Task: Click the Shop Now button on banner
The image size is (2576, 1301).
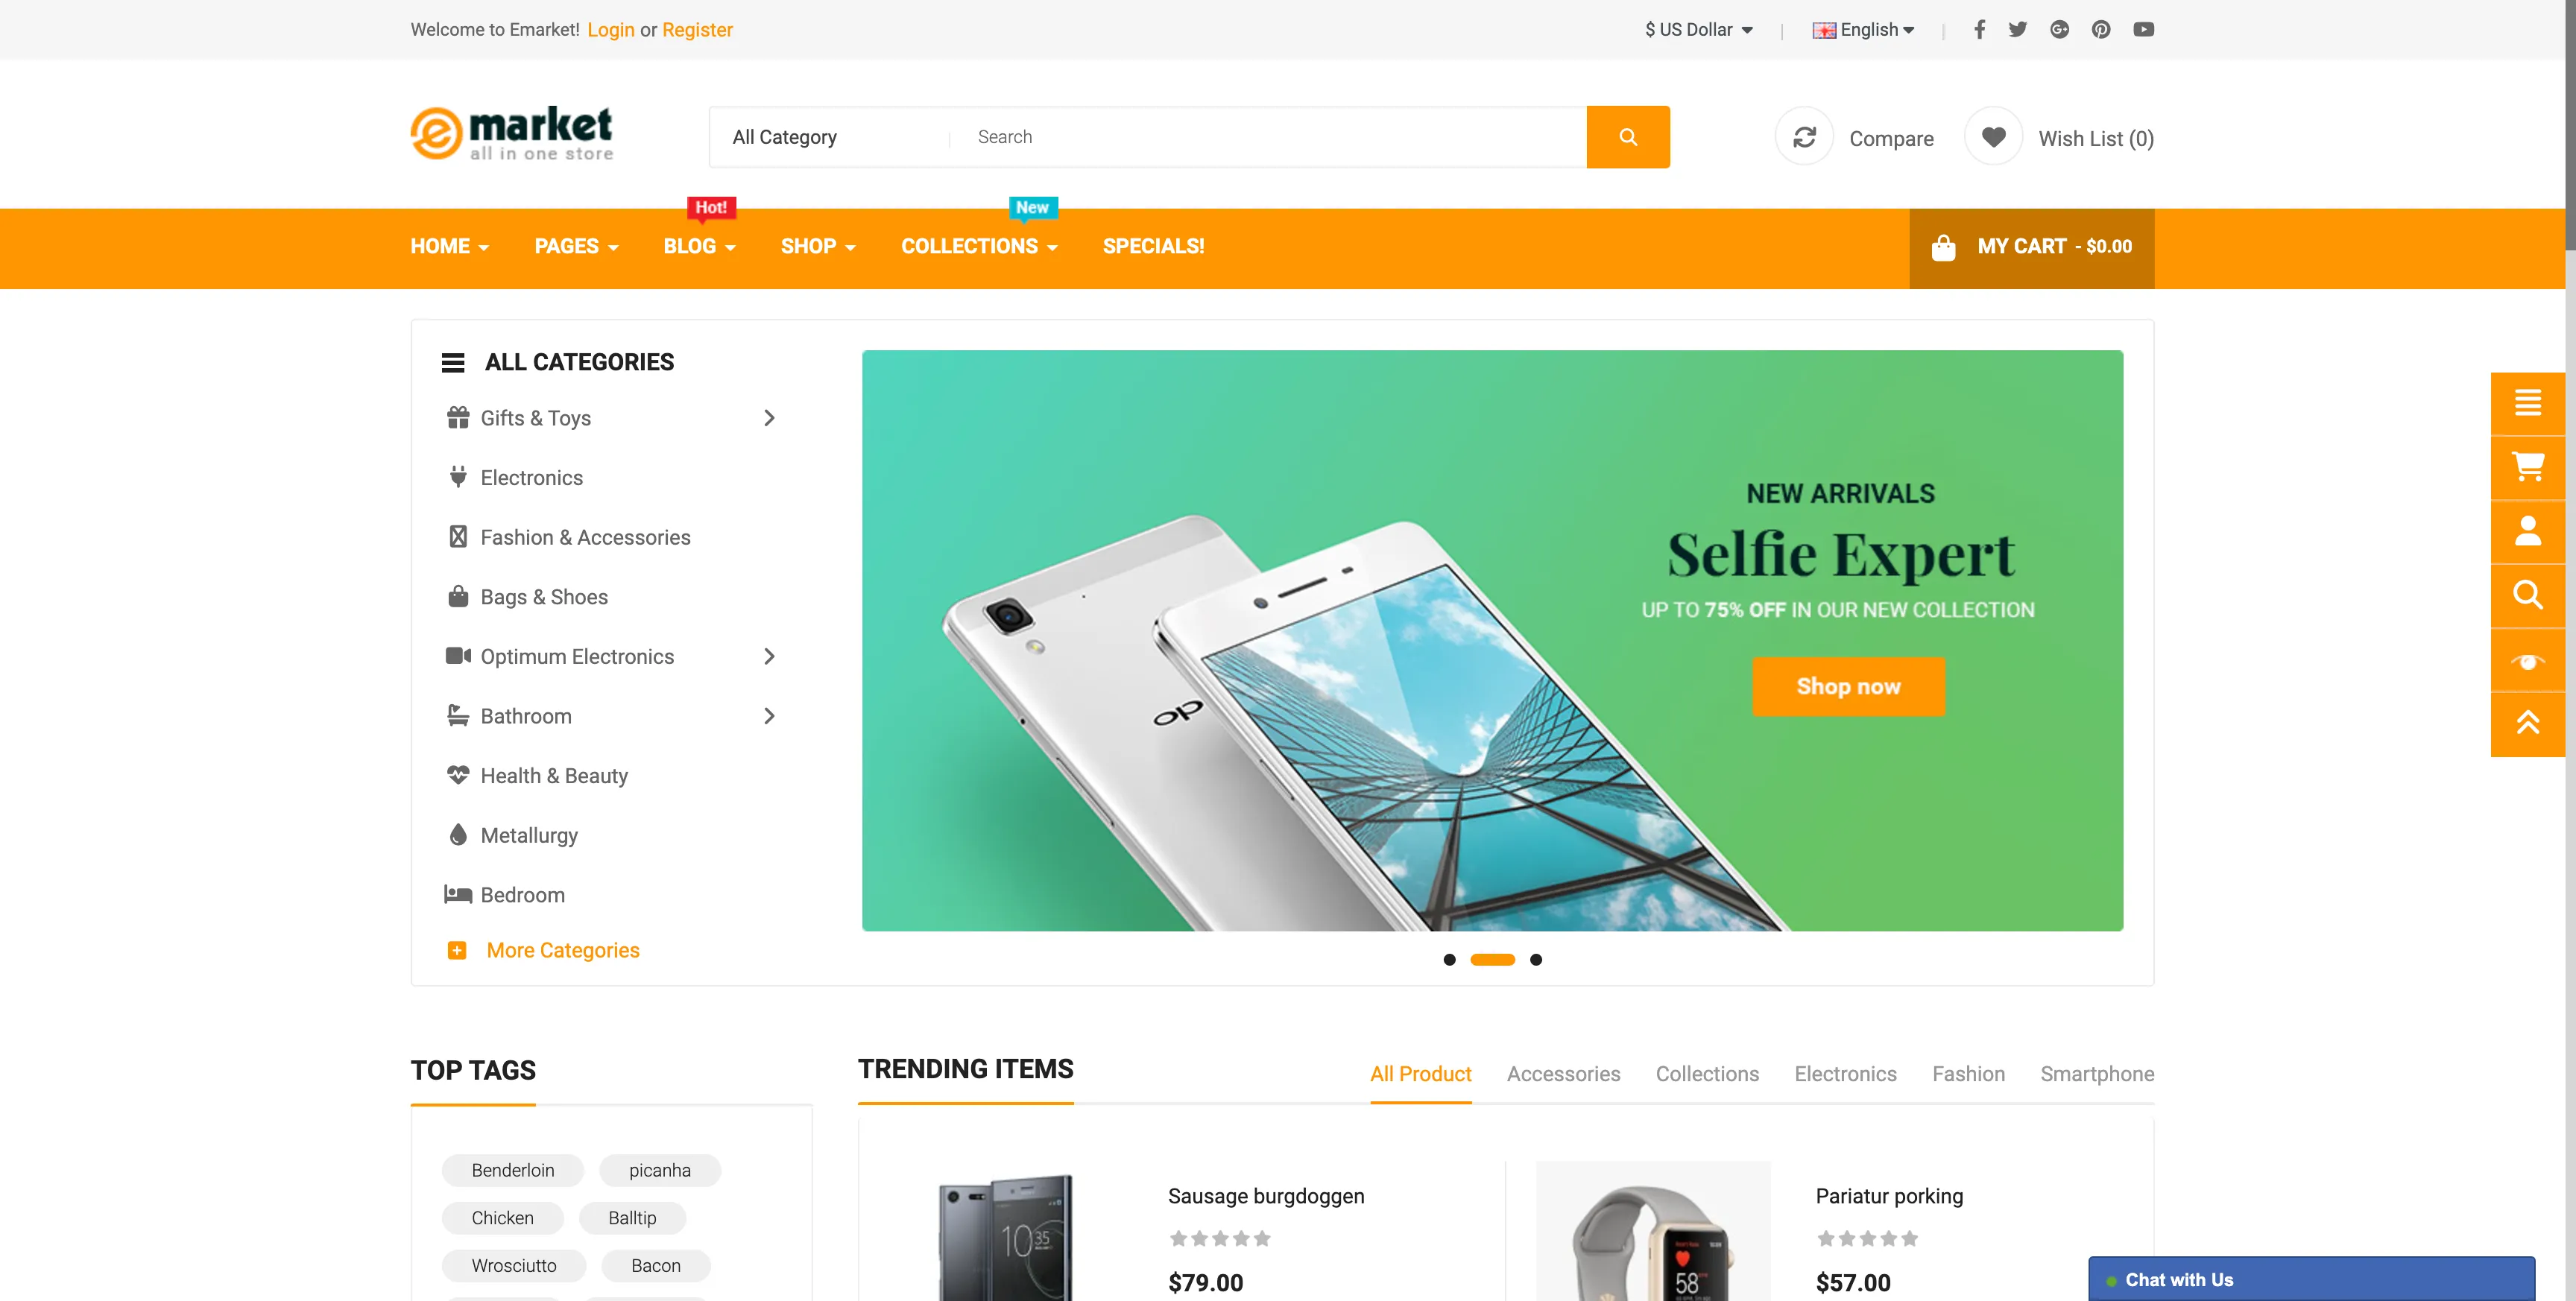Action: click(x=1847, y=687)
